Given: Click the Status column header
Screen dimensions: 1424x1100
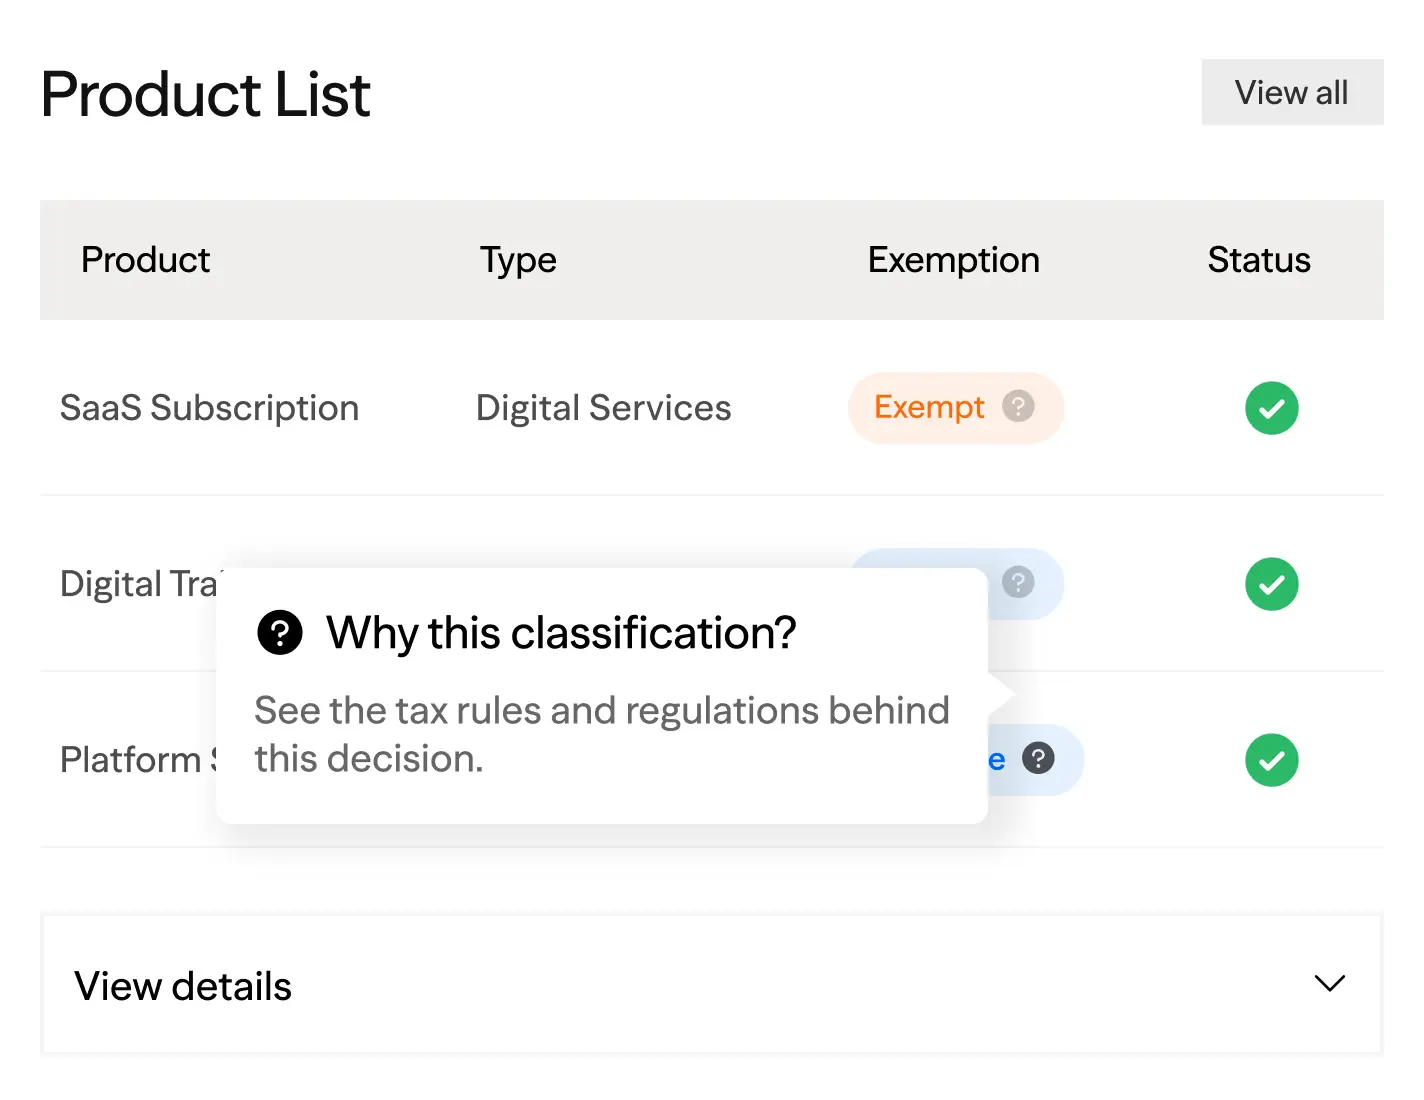Looking at the screenshot, I should 1258,260.
